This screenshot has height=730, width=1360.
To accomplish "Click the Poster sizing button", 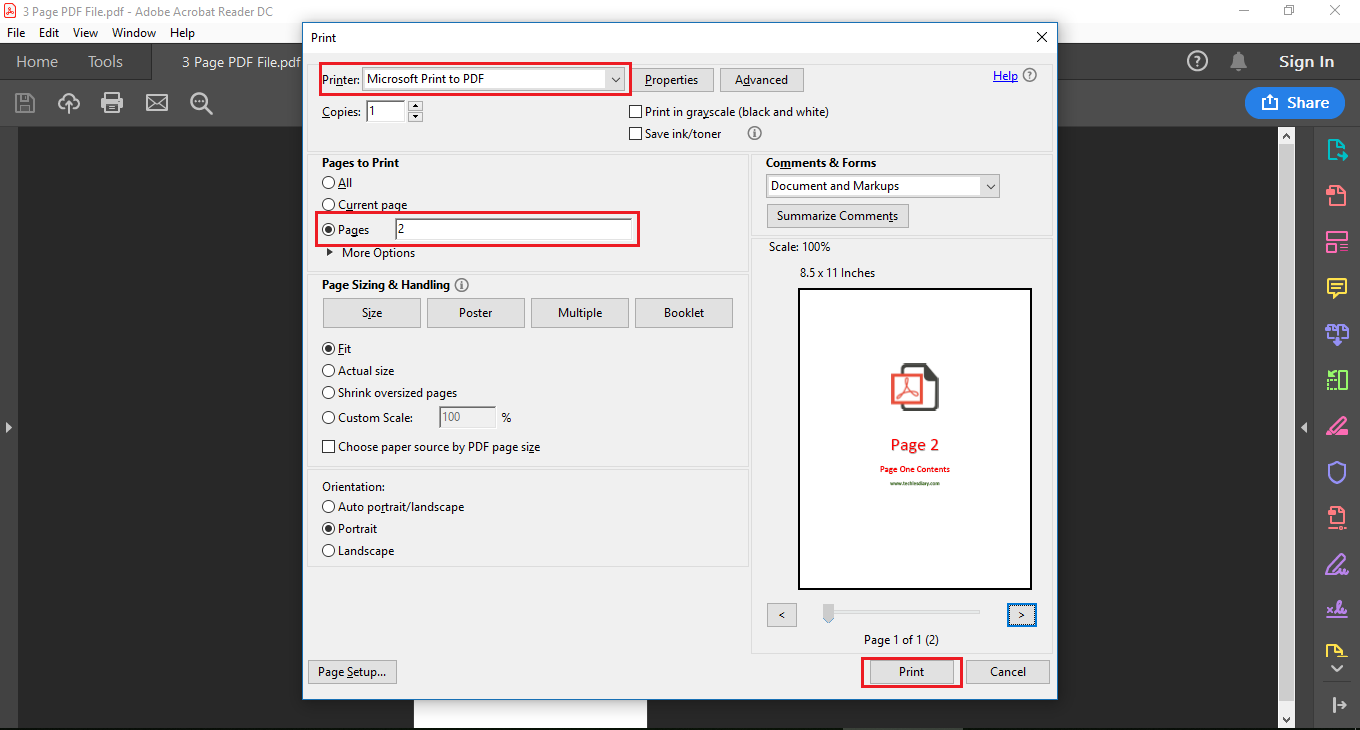I will pos(476,313).
